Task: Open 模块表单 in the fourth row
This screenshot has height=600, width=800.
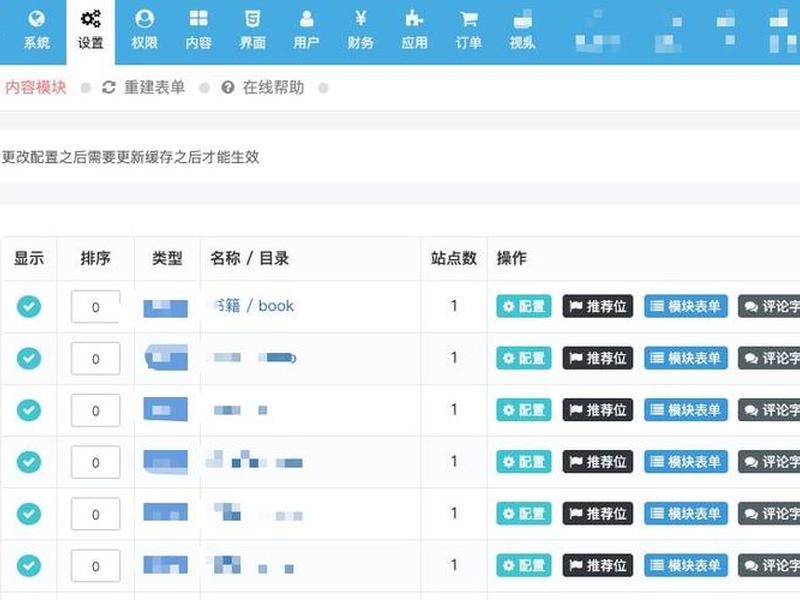Action: pos(686,462)
